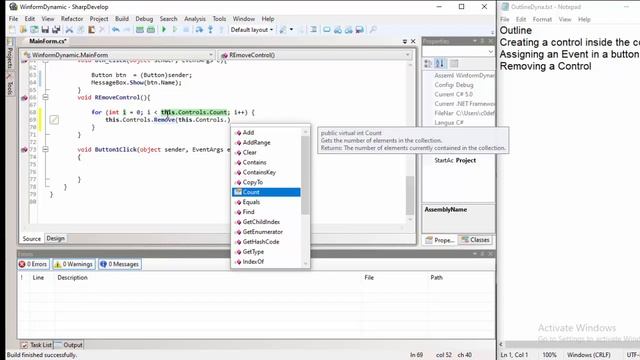Click the Undo arrow icon
The image size is (640, 360).
coord(116,29)
